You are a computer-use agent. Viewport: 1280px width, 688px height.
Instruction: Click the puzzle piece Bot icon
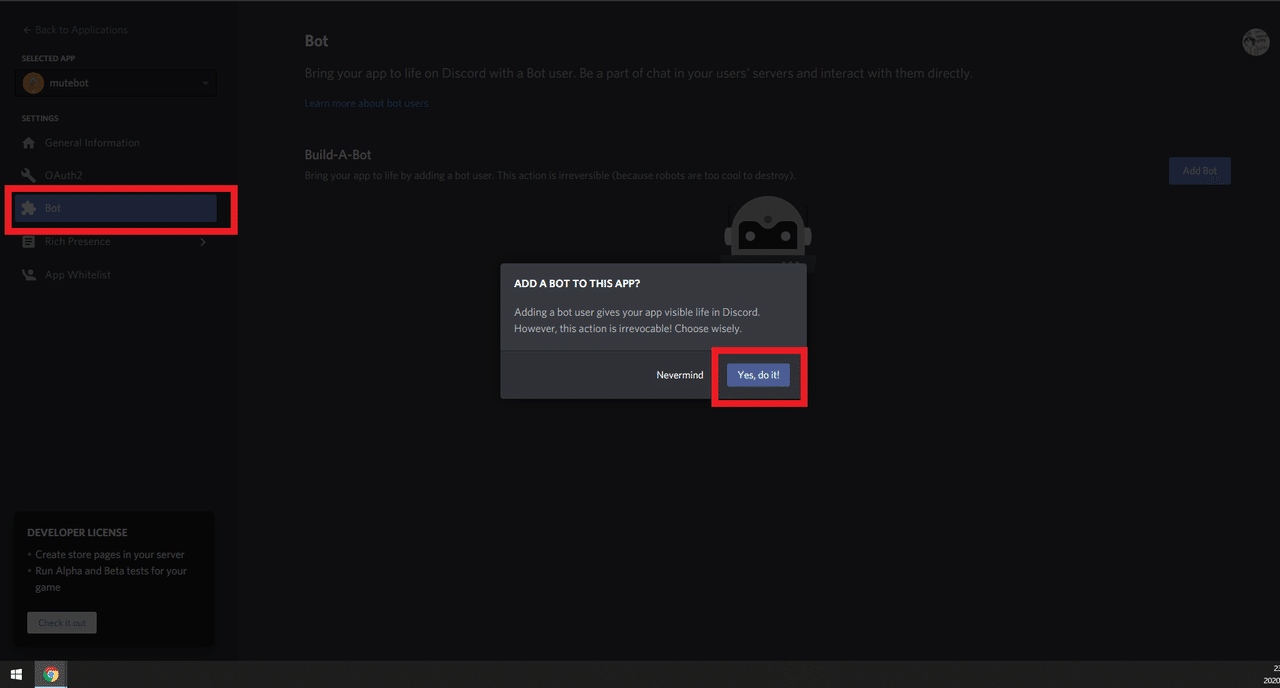coord(29,208)
